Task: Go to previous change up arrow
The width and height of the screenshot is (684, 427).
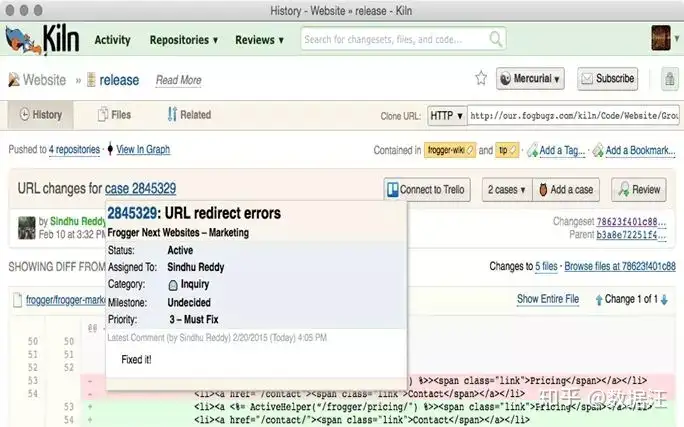Action: (x=599, y=300)
